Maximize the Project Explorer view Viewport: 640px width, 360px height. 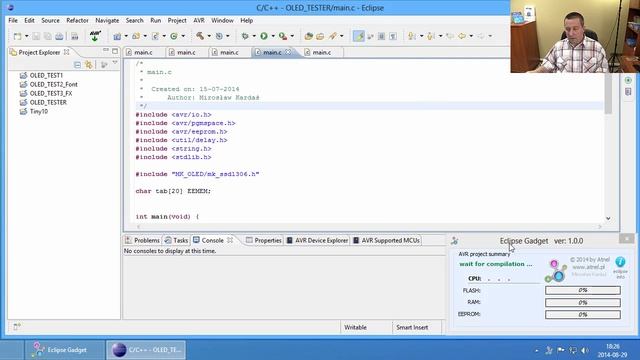pyautogui.click(x=115, y=51)
